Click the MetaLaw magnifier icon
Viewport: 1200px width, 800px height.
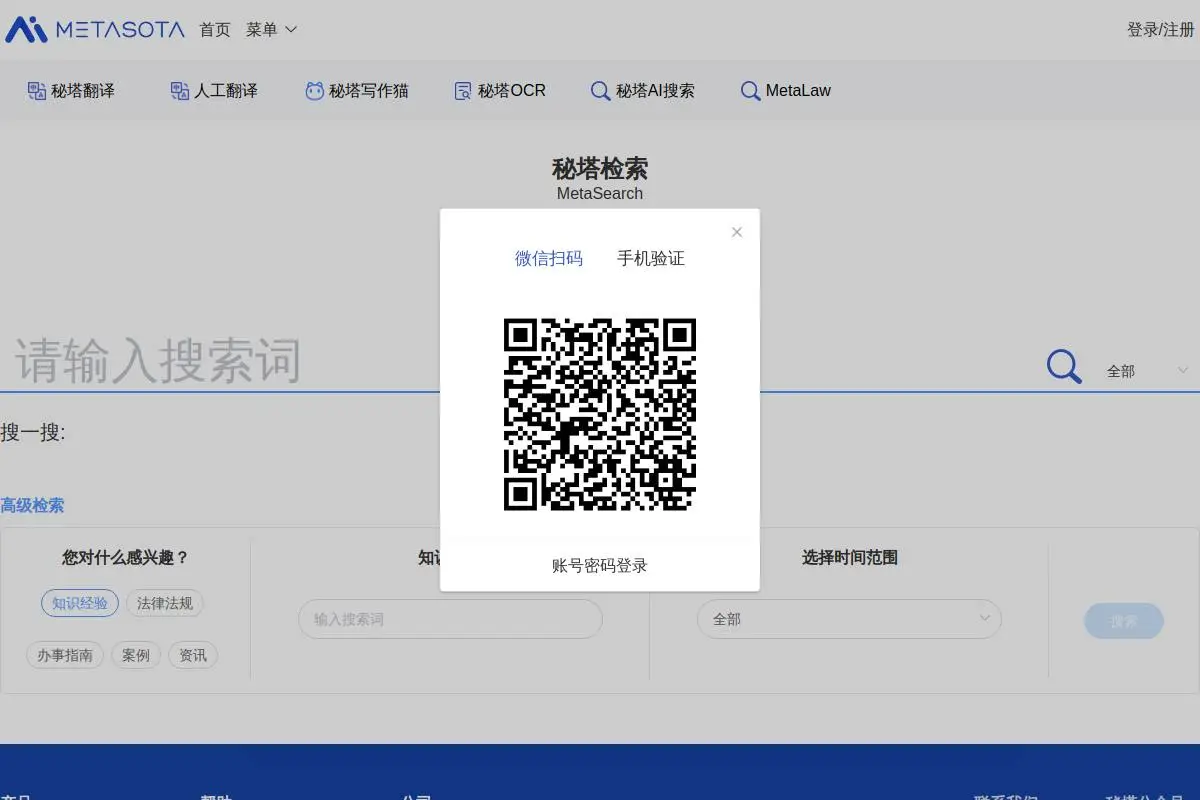coord(750,91)
